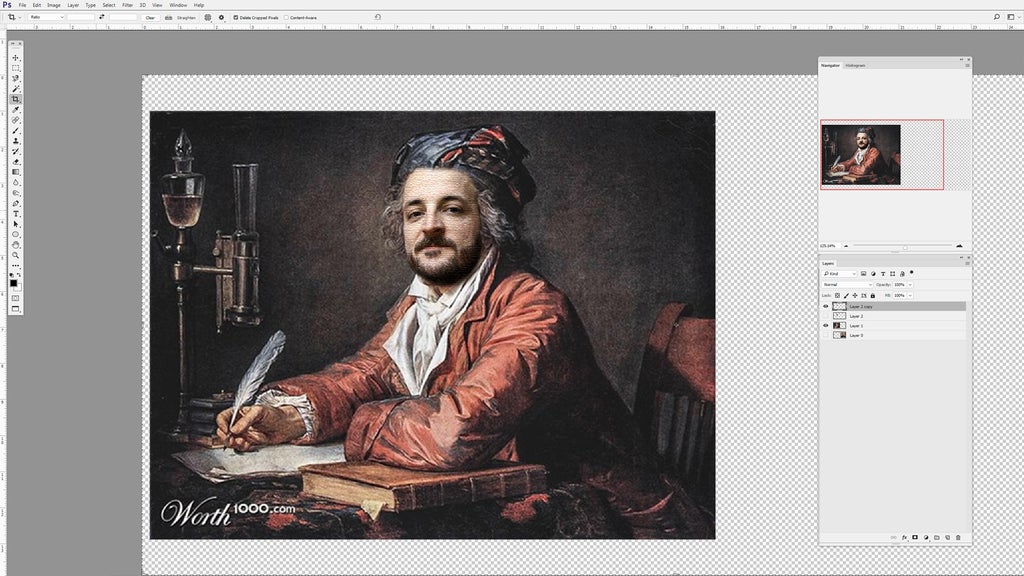Open the layer filter Kind dropdown
This screenshot has height=576, width=1024.
[x=839, y=274]
